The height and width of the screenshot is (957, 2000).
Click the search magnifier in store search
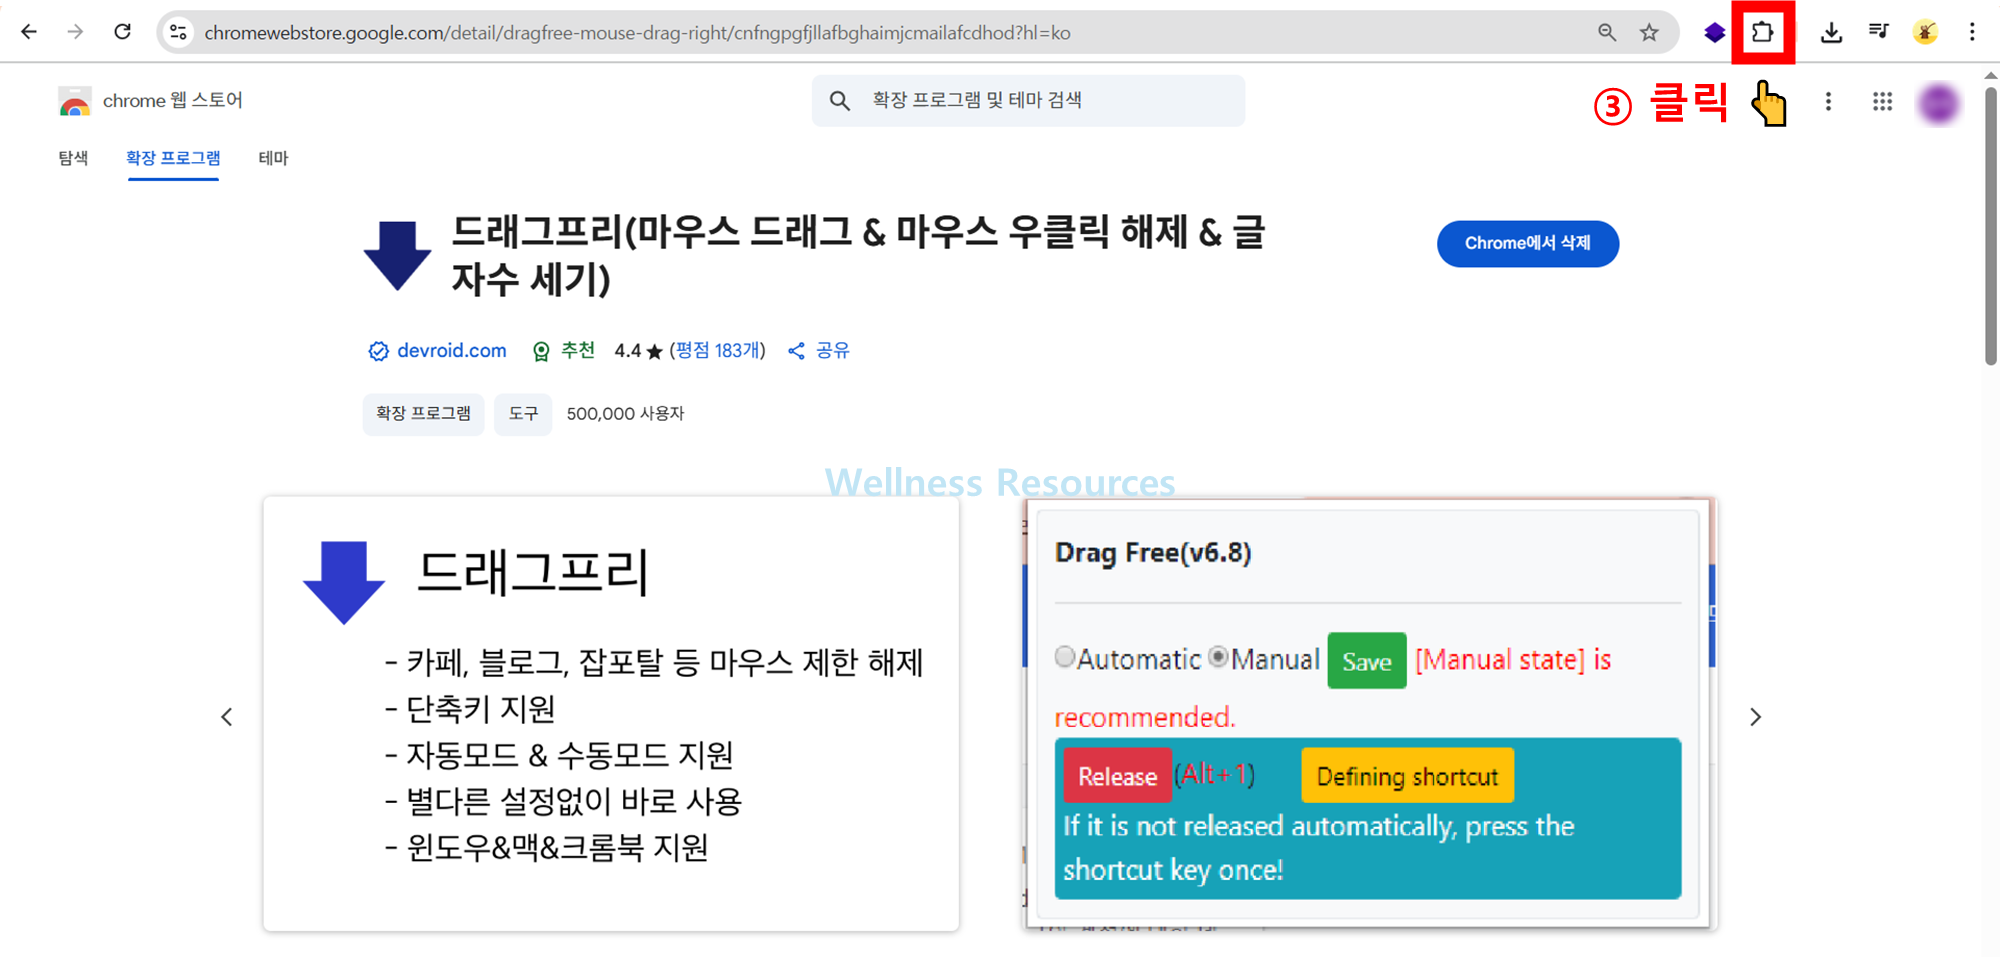(840, 100)
